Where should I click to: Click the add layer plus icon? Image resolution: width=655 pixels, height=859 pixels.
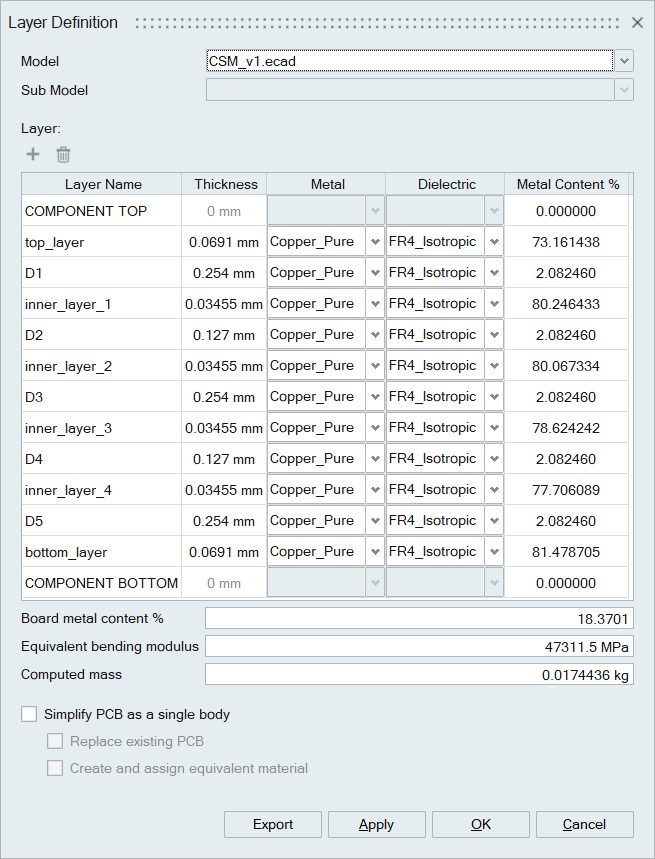point(33,154)
